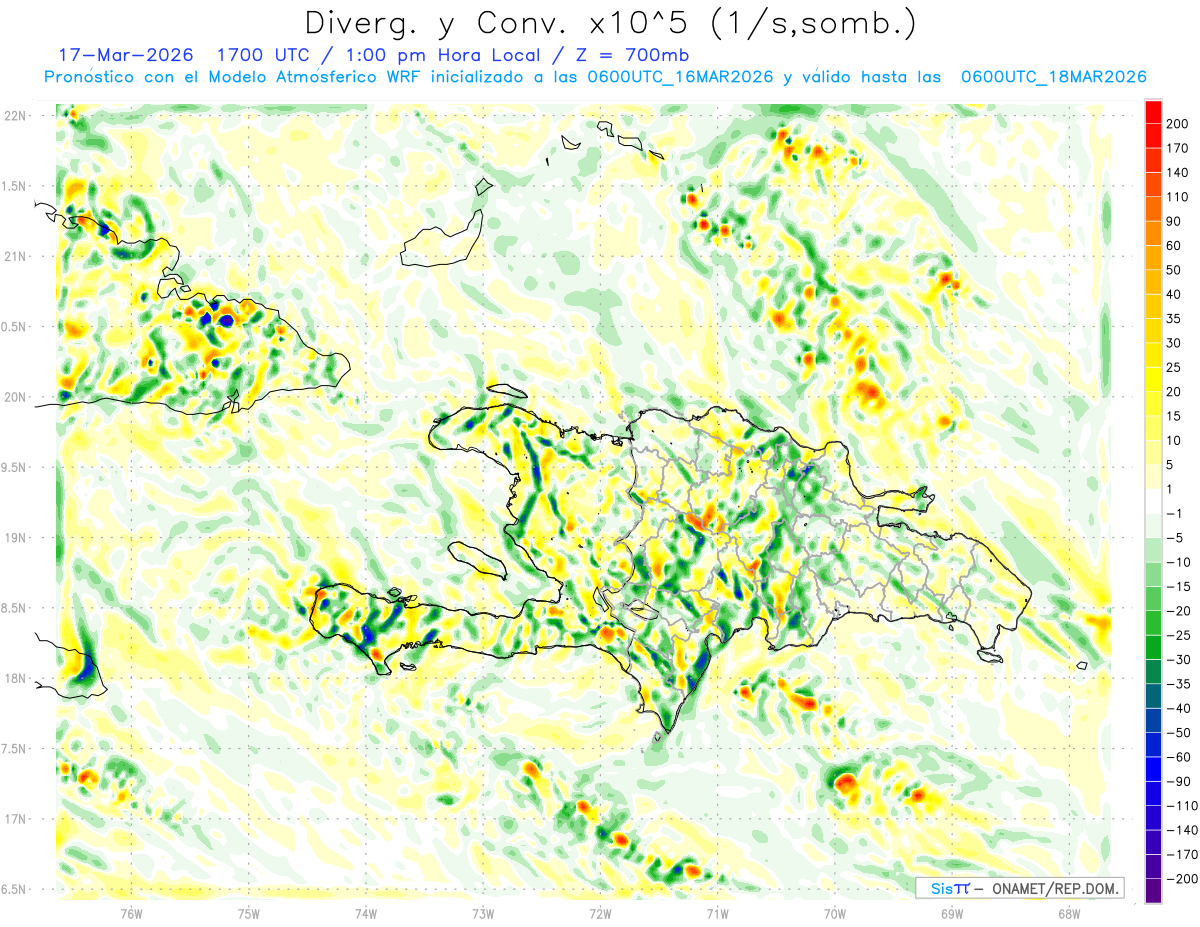Viewport: 1200px width, 927px height.
Task: Select the "1.5N" axis label
Action: pos(14,186)
